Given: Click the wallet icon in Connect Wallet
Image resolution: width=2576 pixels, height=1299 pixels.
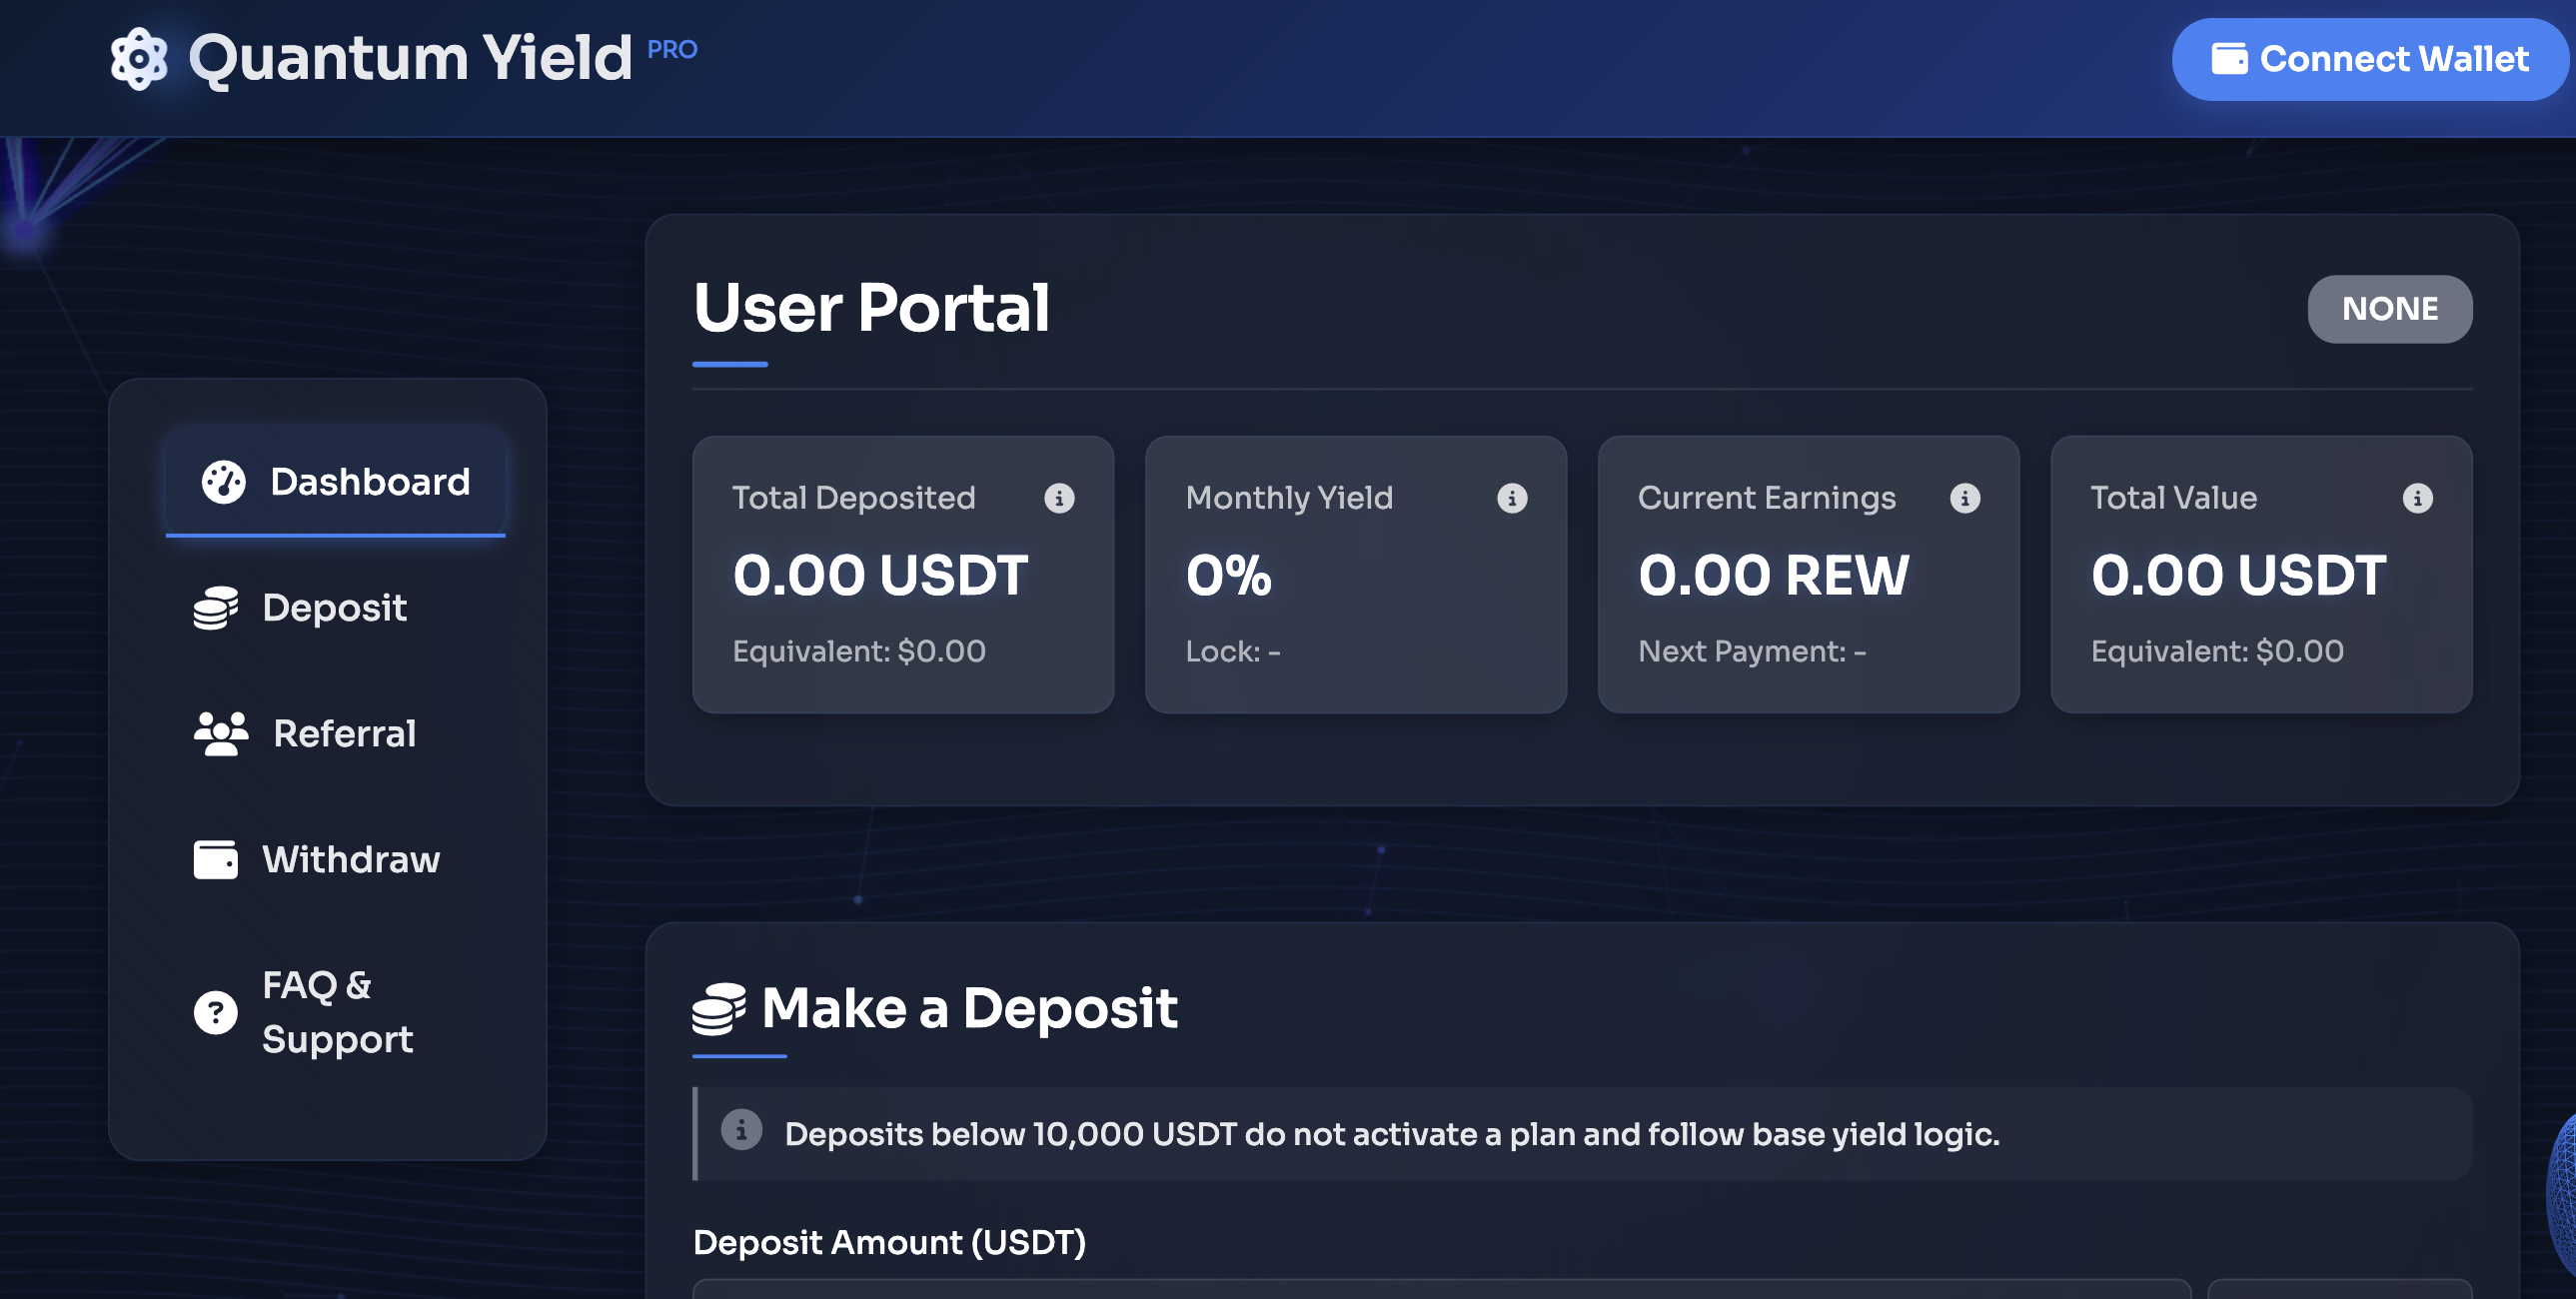Looking at the screenshot, I should pos(2229,59).
